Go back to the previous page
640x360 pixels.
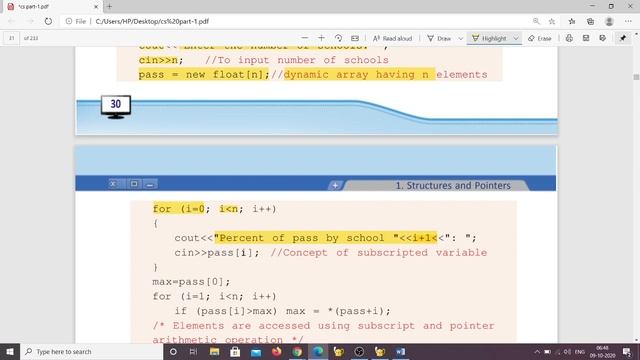[11, 21]
